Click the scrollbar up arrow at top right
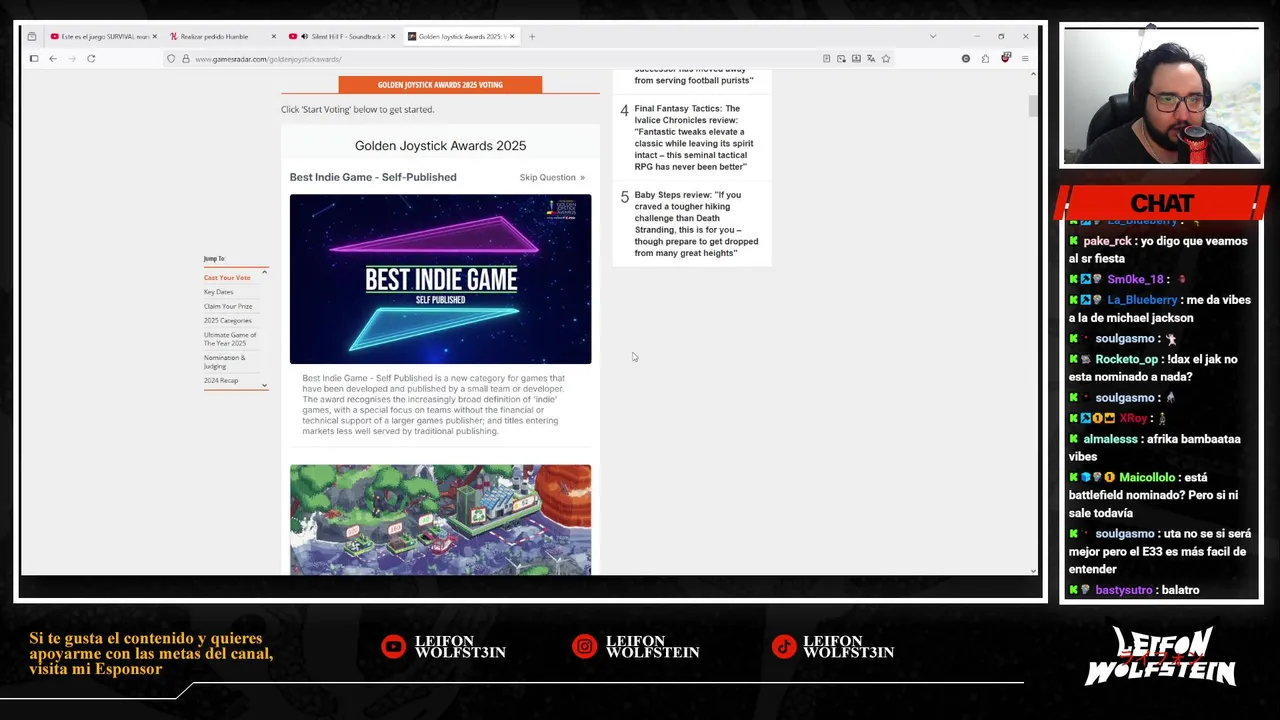The image size is (1280, 720). (1033, 73)
